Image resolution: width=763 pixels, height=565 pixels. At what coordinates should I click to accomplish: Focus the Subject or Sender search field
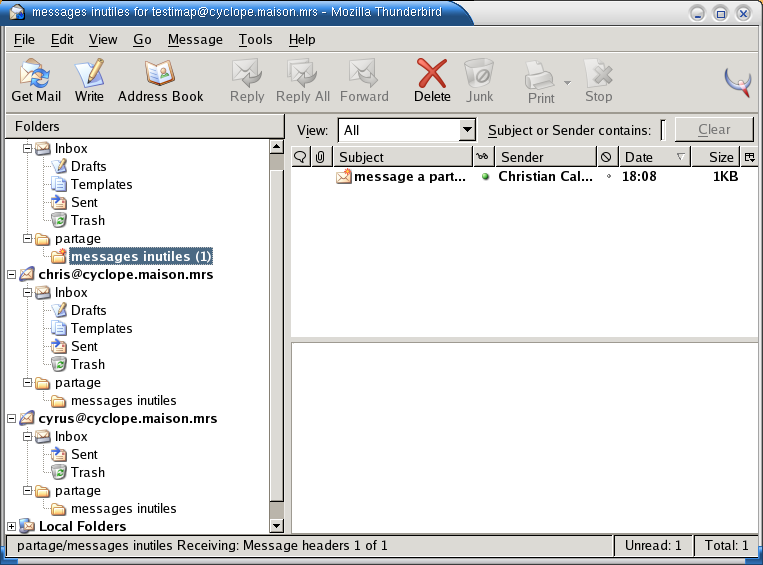tap(663, 130)
